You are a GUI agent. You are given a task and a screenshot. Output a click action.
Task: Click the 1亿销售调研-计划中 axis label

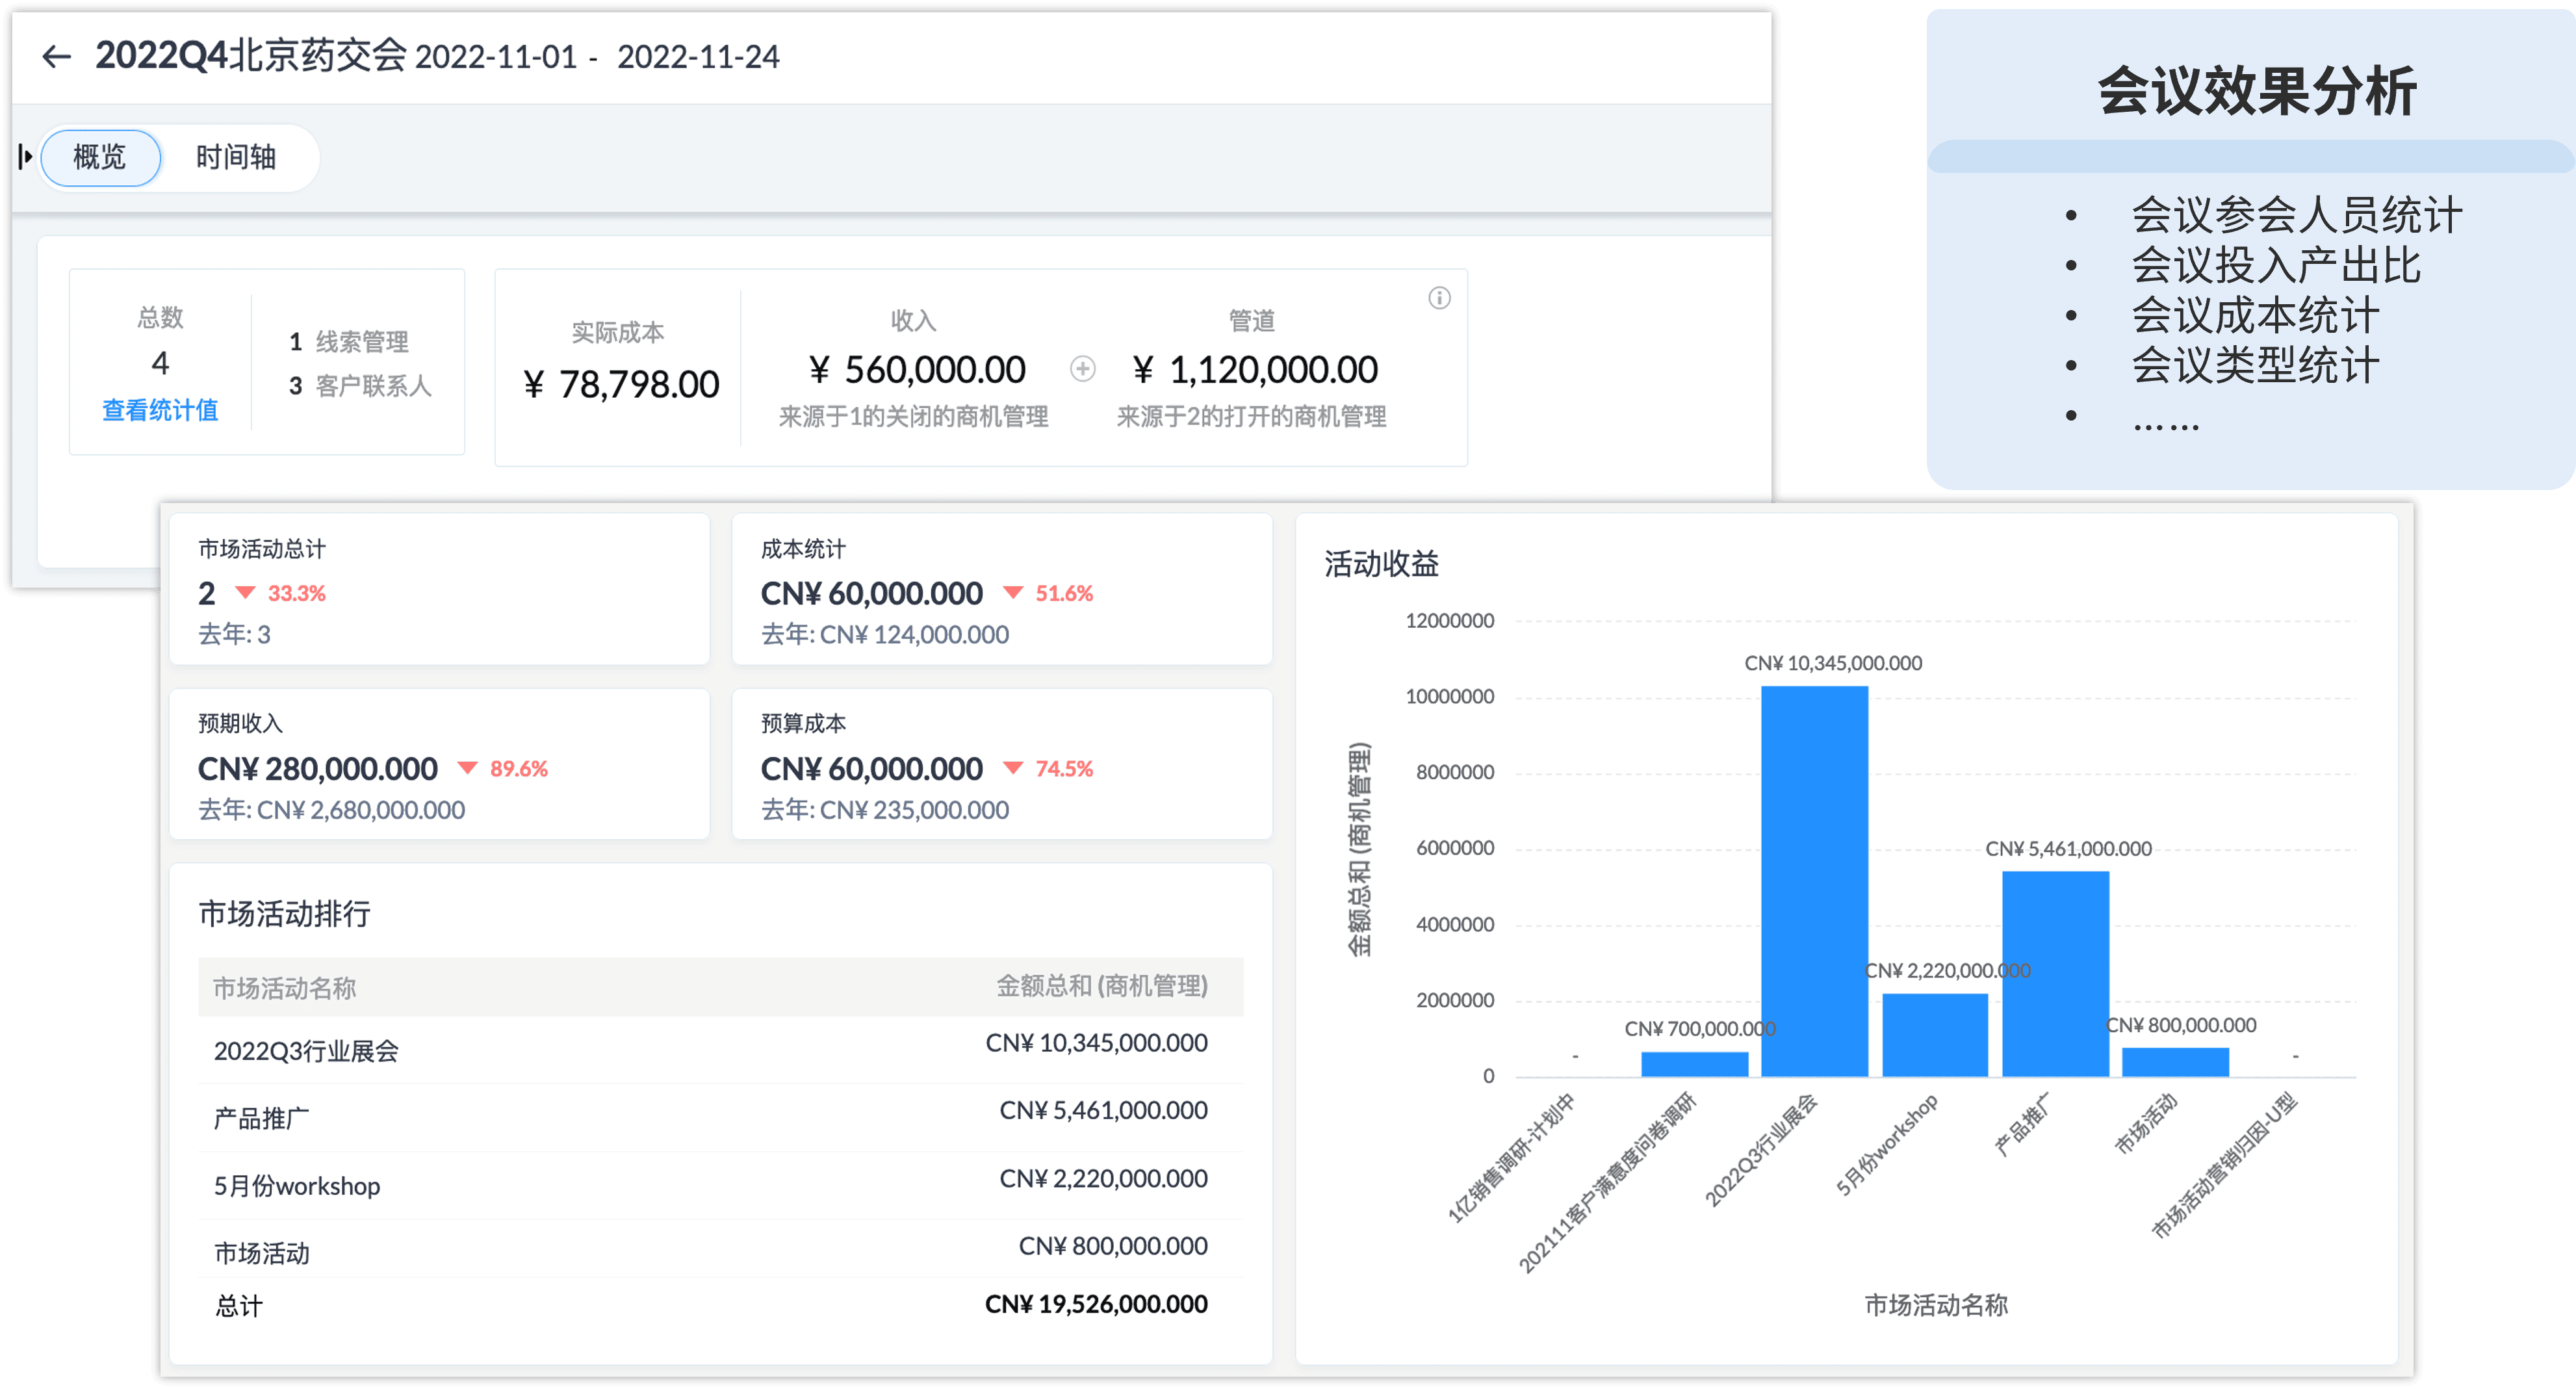pos(1513,1158)
